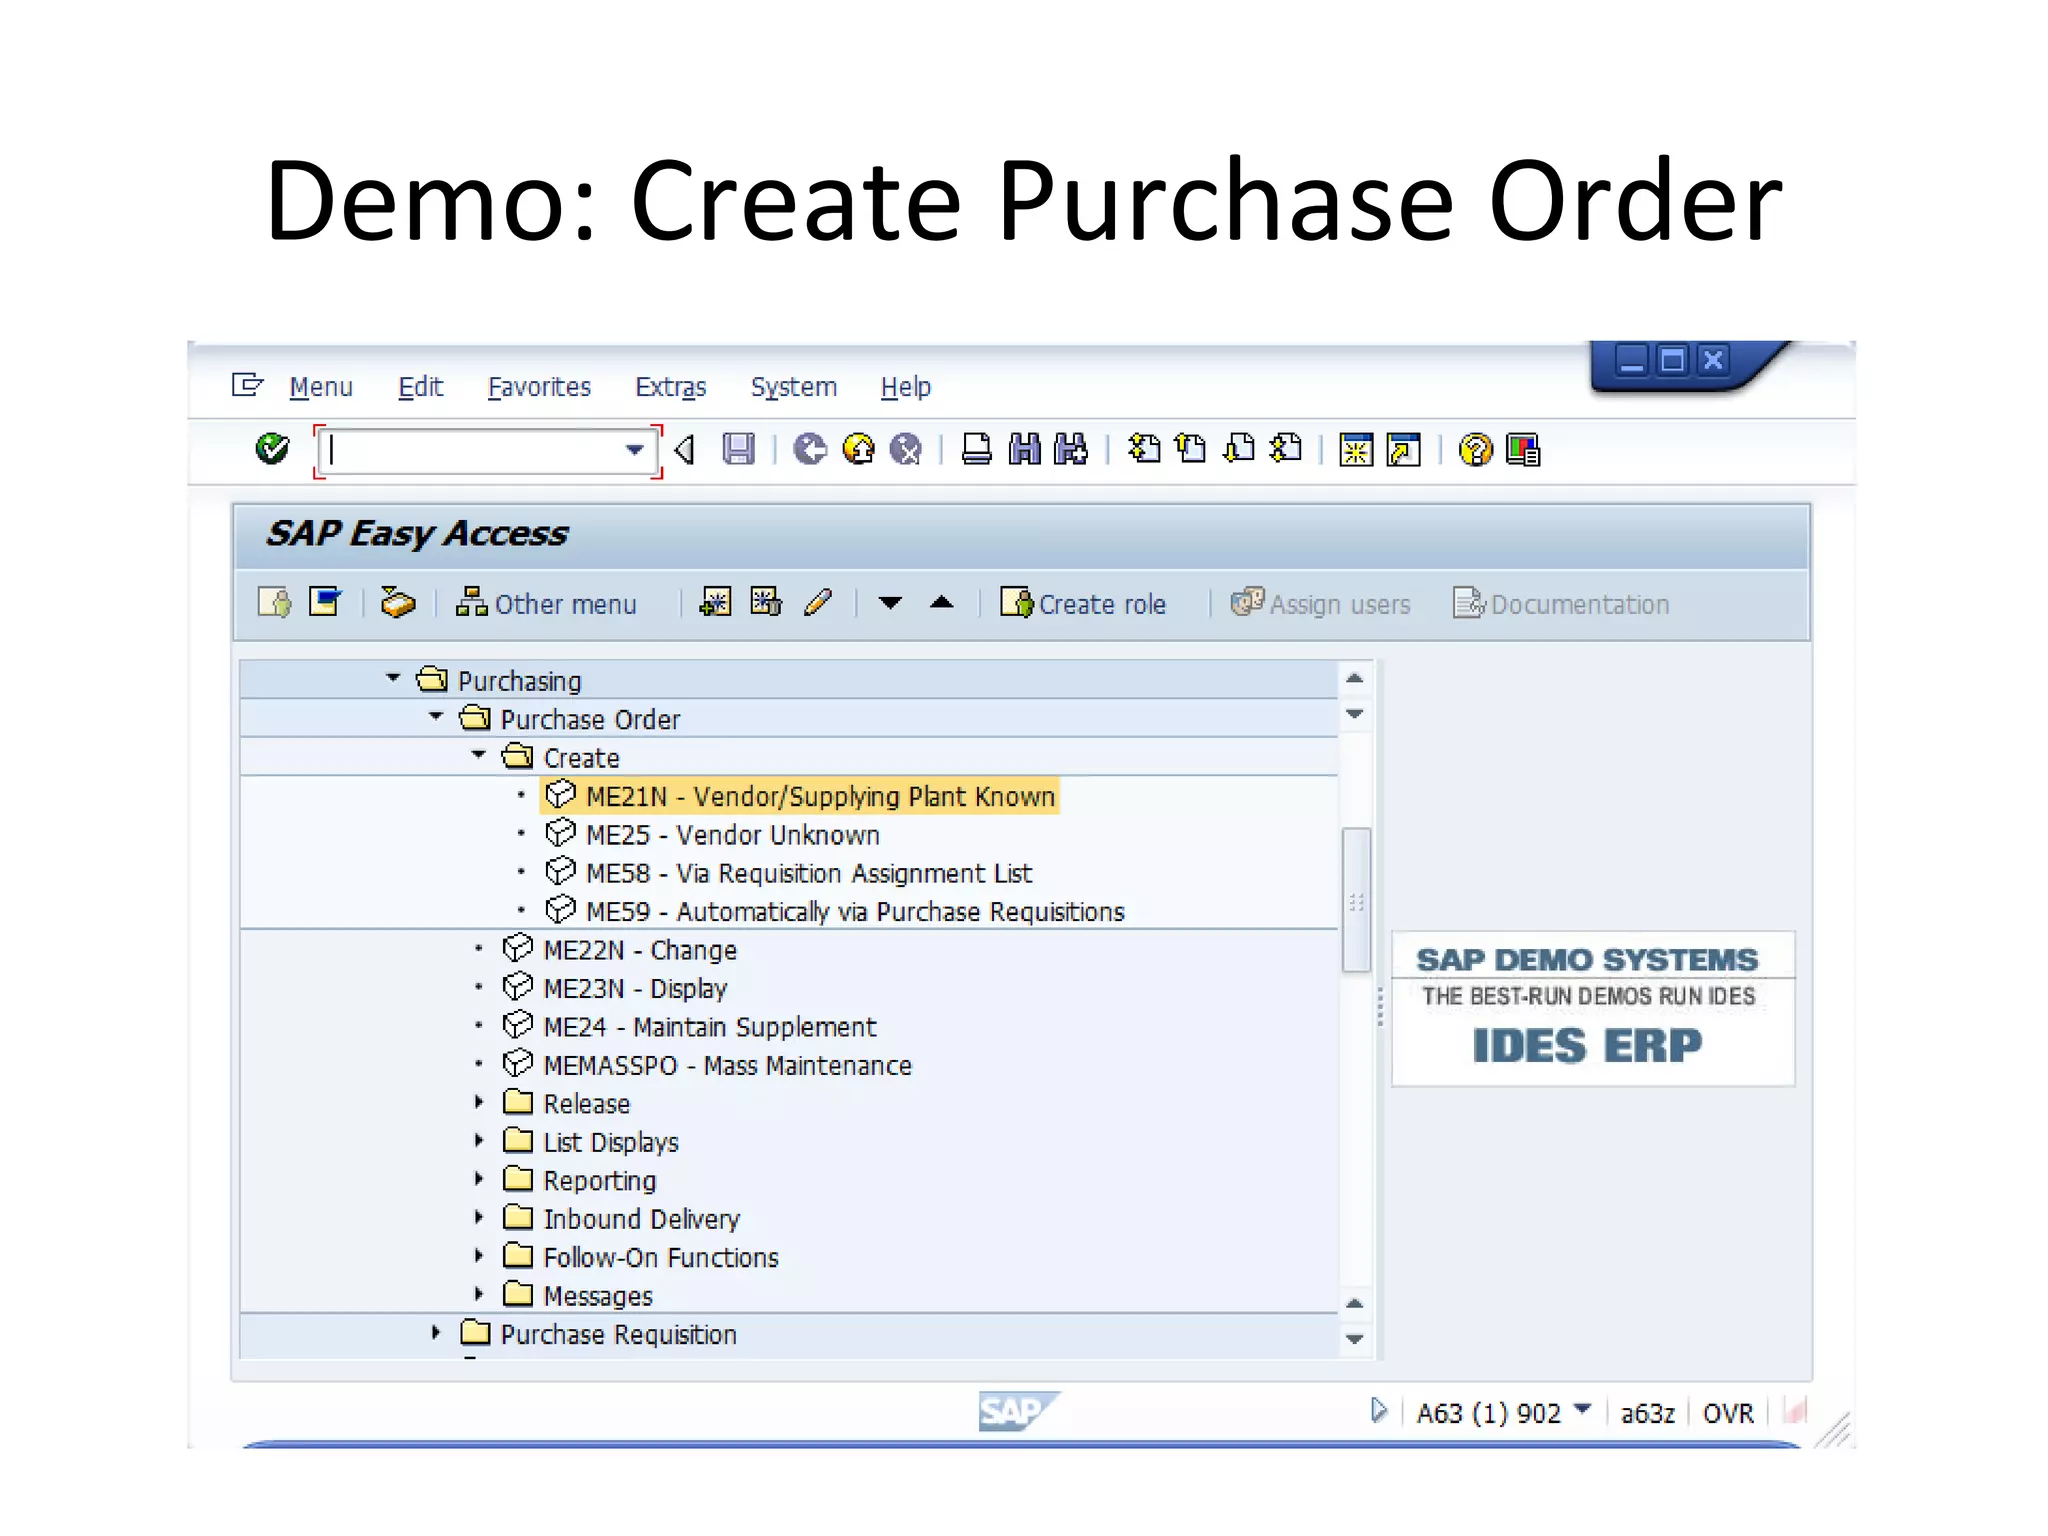Click the Create role button
Screen dimensions: 2048x1536
pyautogui.click(x=1083, y=604)
